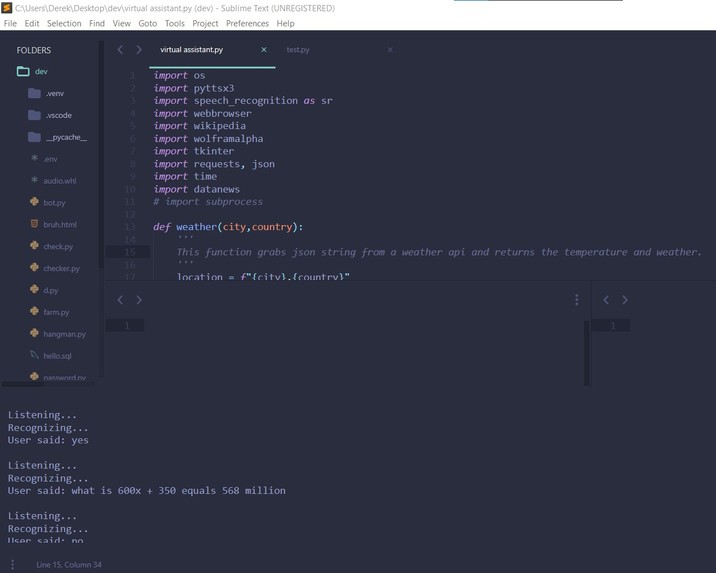Click the '# import subprocess' comment line
716x573 pixels.
click(208, 202)
